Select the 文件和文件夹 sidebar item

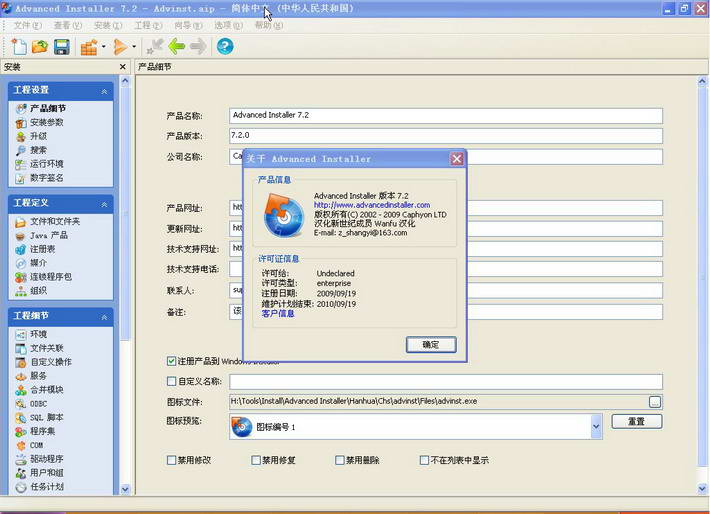[54, 221]
